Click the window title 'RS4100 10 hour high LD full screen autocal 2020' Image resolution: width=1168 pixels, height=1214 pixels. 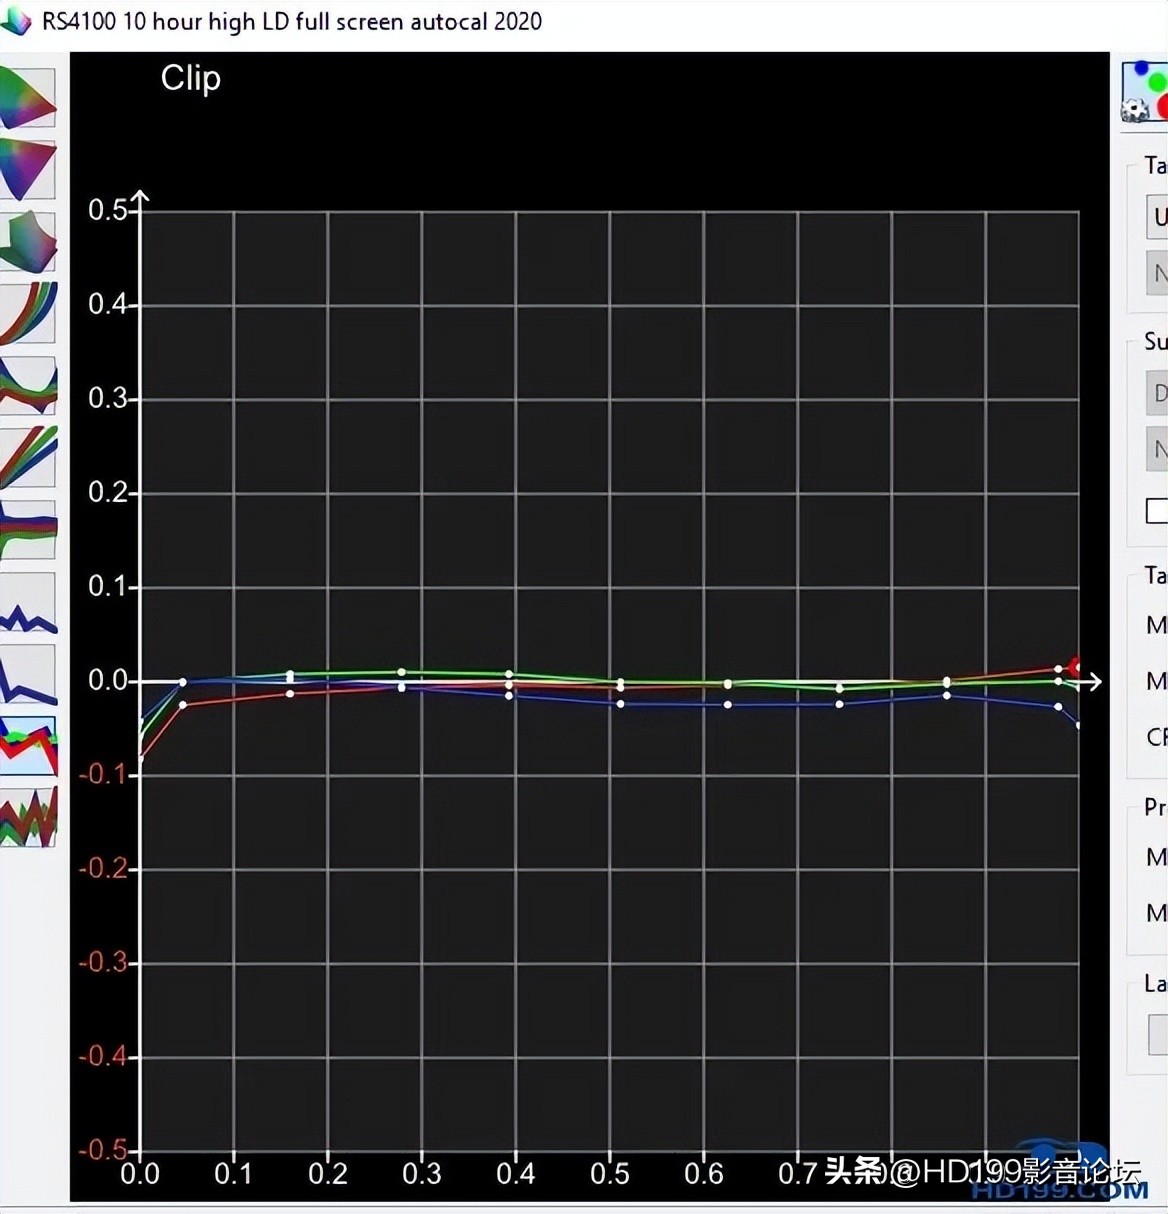point(292,21)
